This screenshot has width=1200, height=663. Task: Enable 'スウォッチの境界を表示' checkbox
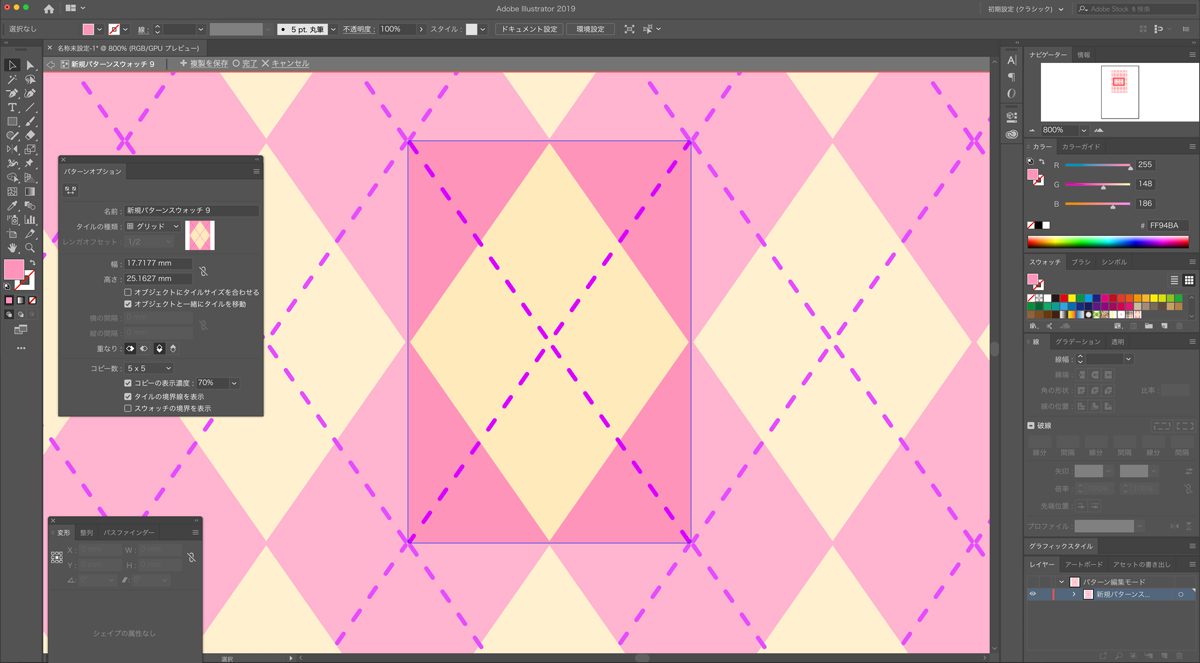click(128, 408)
